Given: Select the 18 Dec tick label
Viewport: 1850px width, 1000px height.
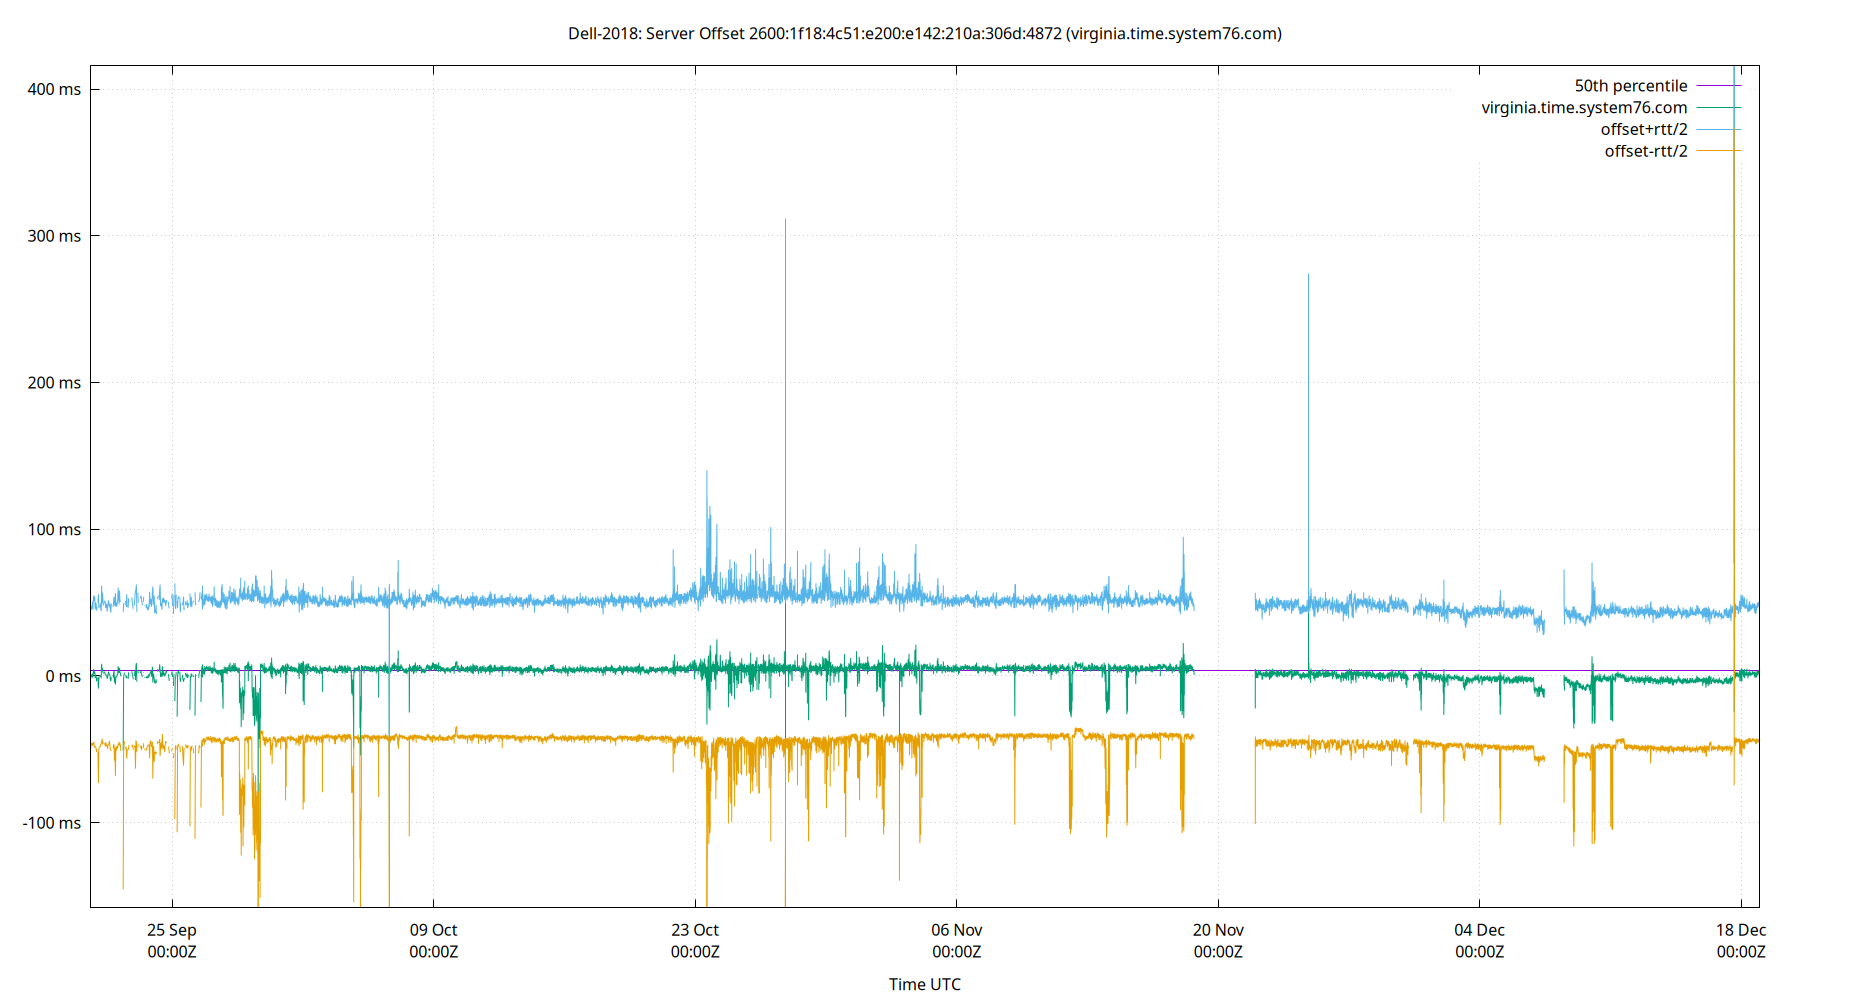Looking at the screenshot, I should point(1743,930).
